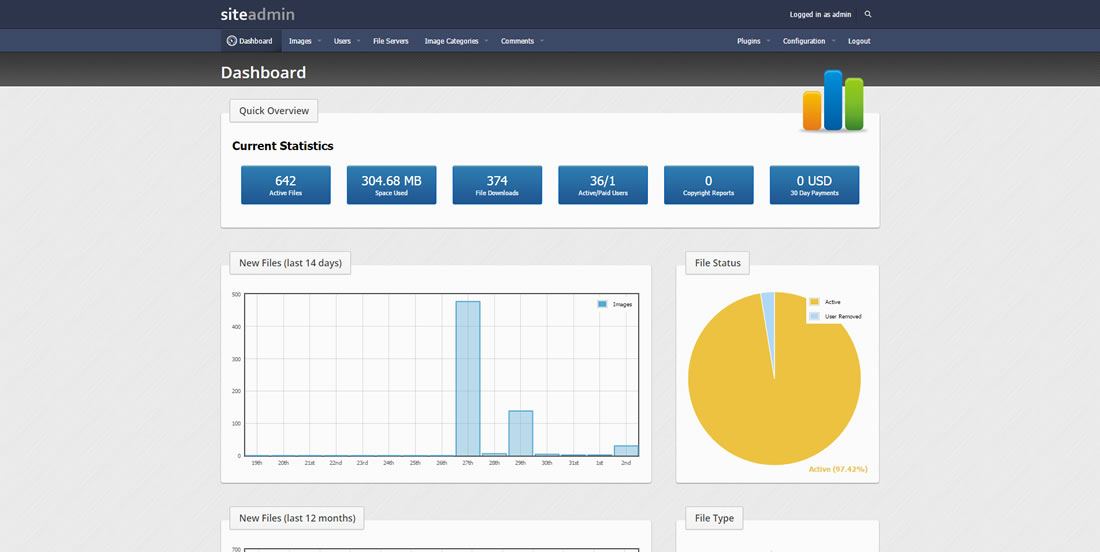The height and width of the screenshot is (552, 1100).
Task: Expand the Images dropdown arrow
Action: (x=319, y=41)
